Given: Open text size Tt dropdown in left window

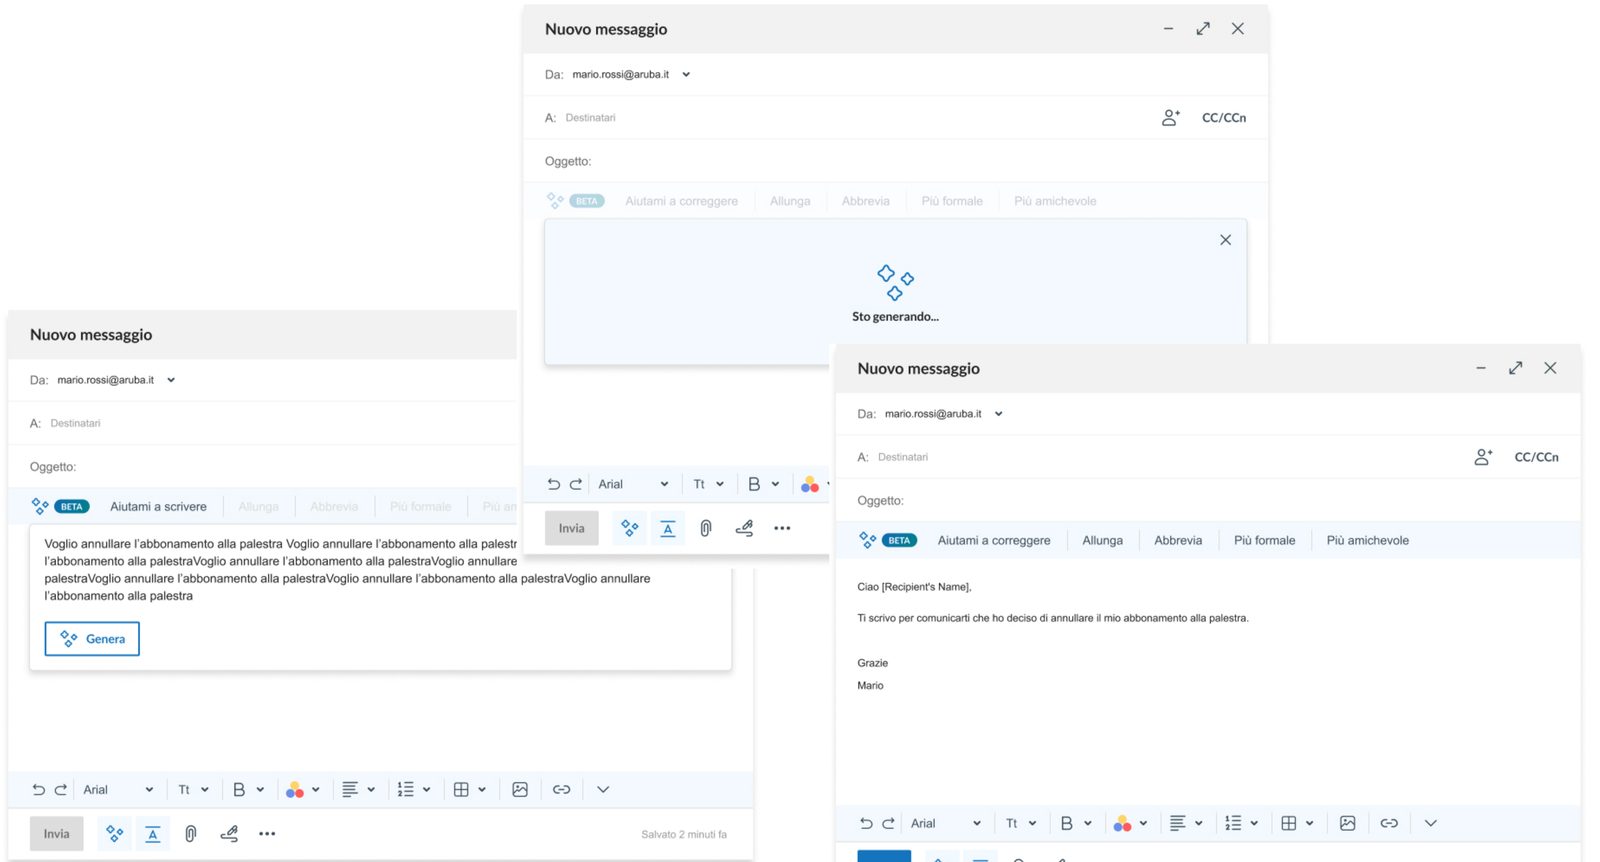Looking at the screenshot, I should [x=193, y=790].
